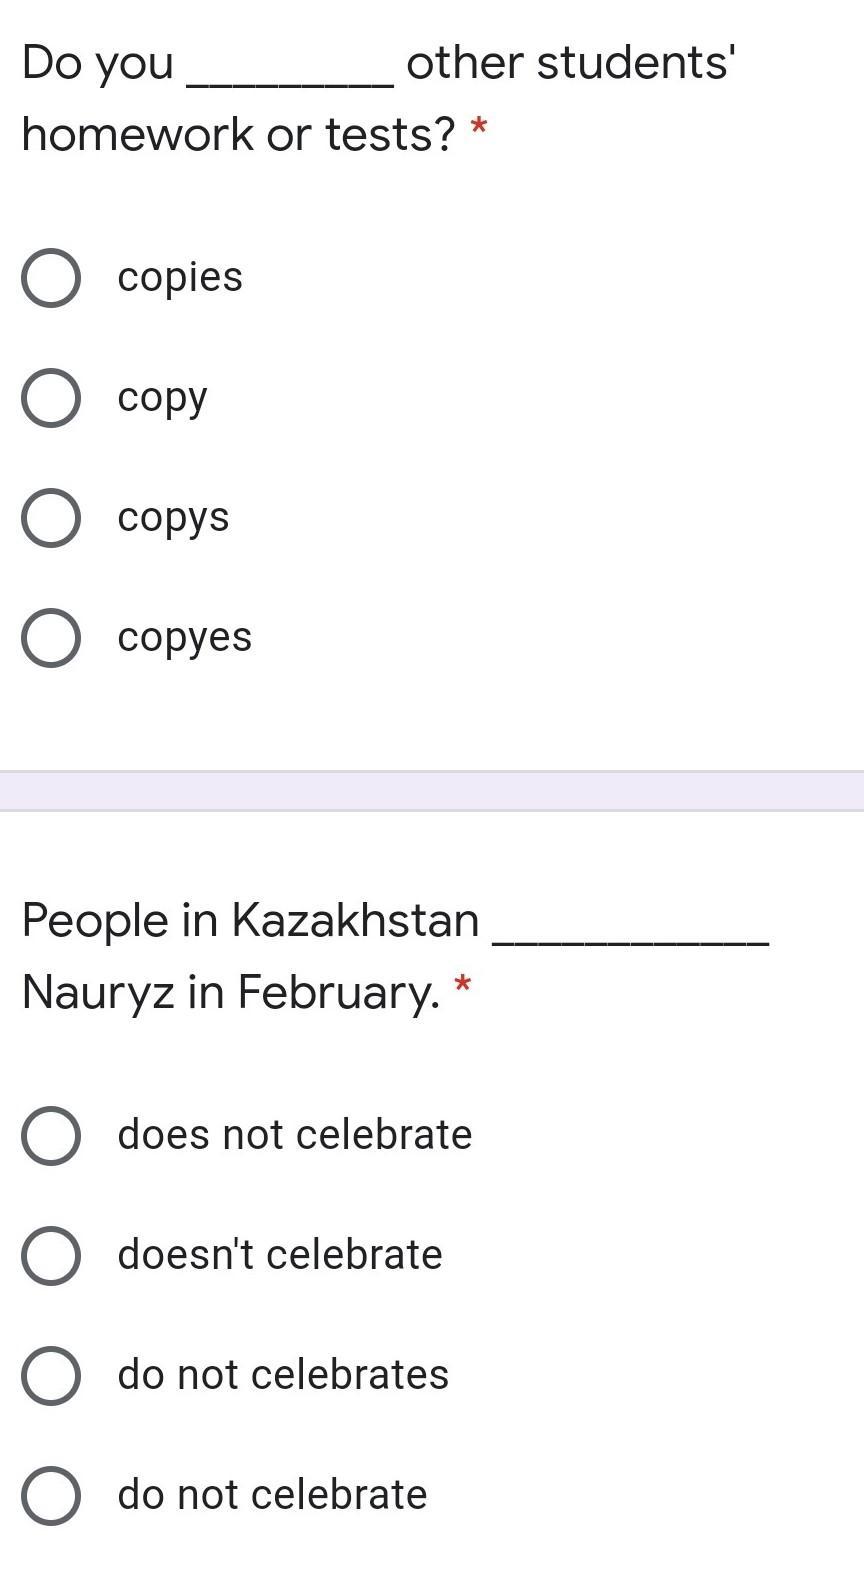
Task: Tap the "copys" answer label
Action: (x=173, y=518)
